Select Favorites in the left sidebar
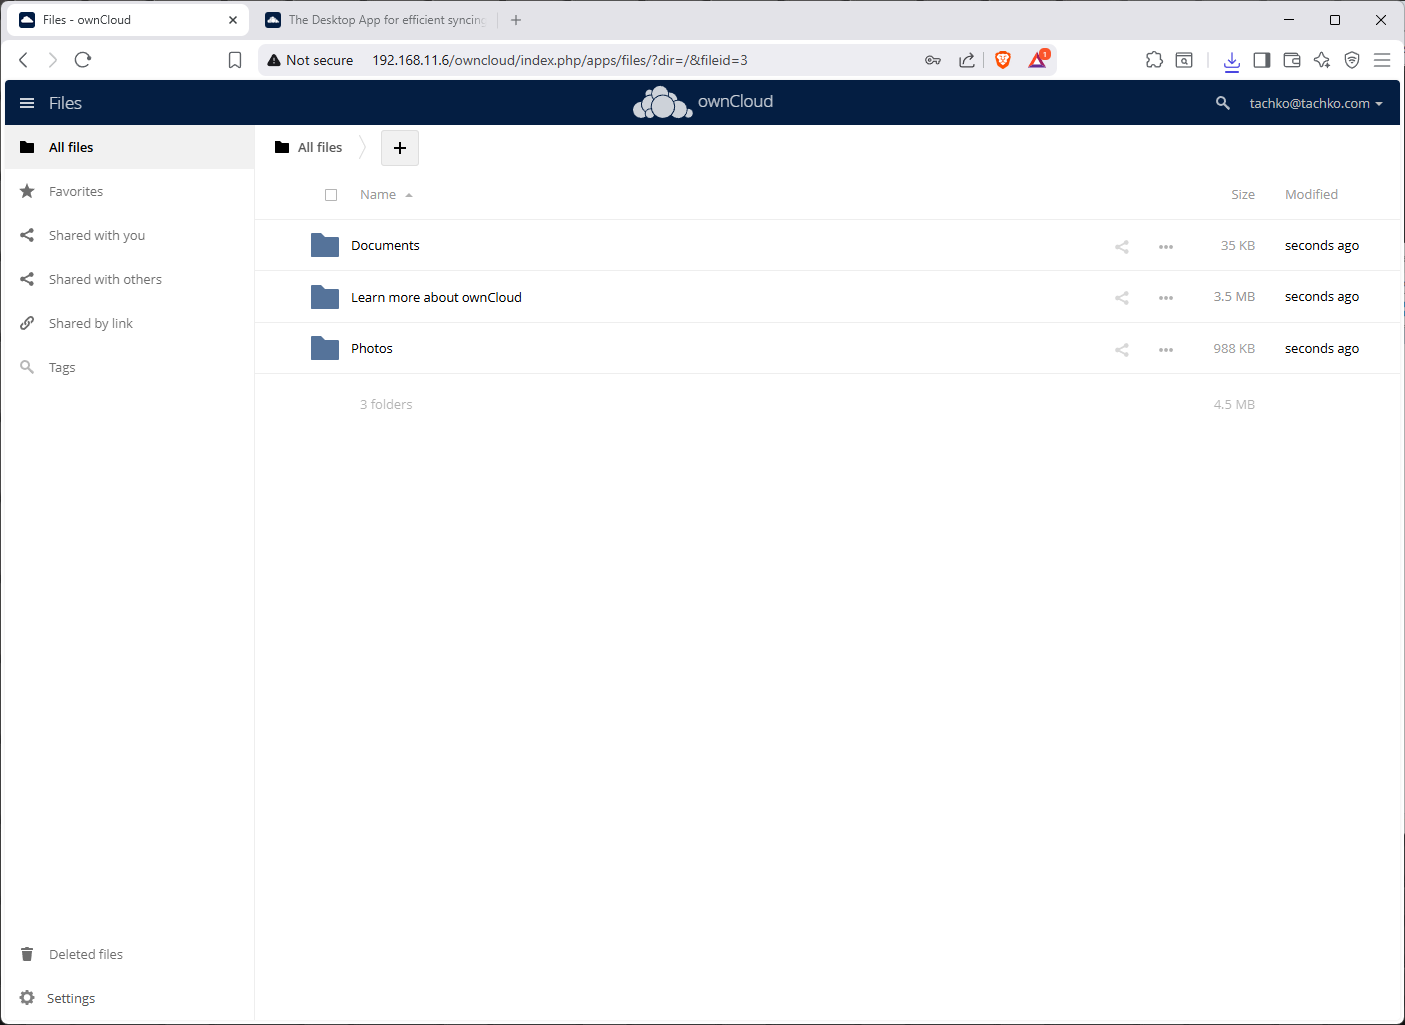Viewport: 1405px width, 1025px height. pyautogui.click(x=76, y=191)
